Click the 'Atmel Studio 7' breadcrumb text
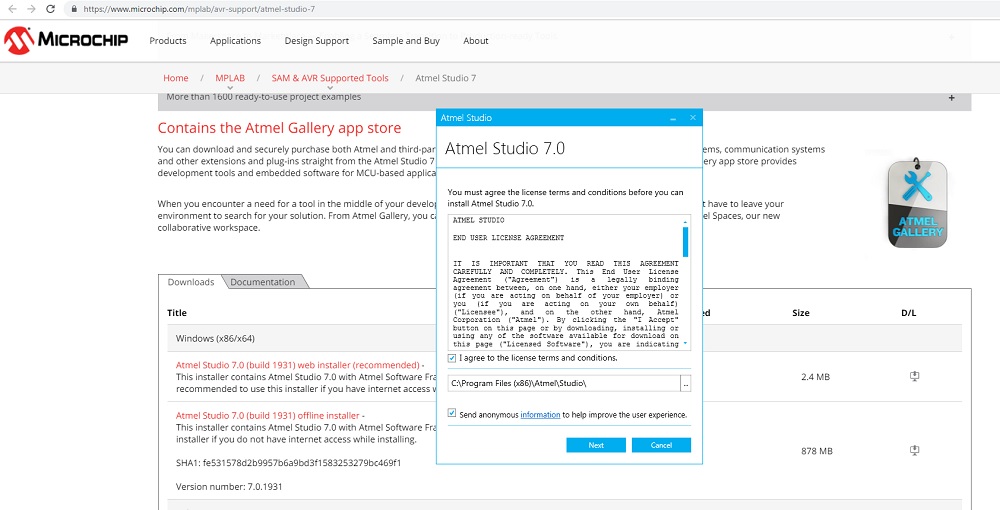The image size is (1000, 510). pyautogui.click(x=445, y=78)
